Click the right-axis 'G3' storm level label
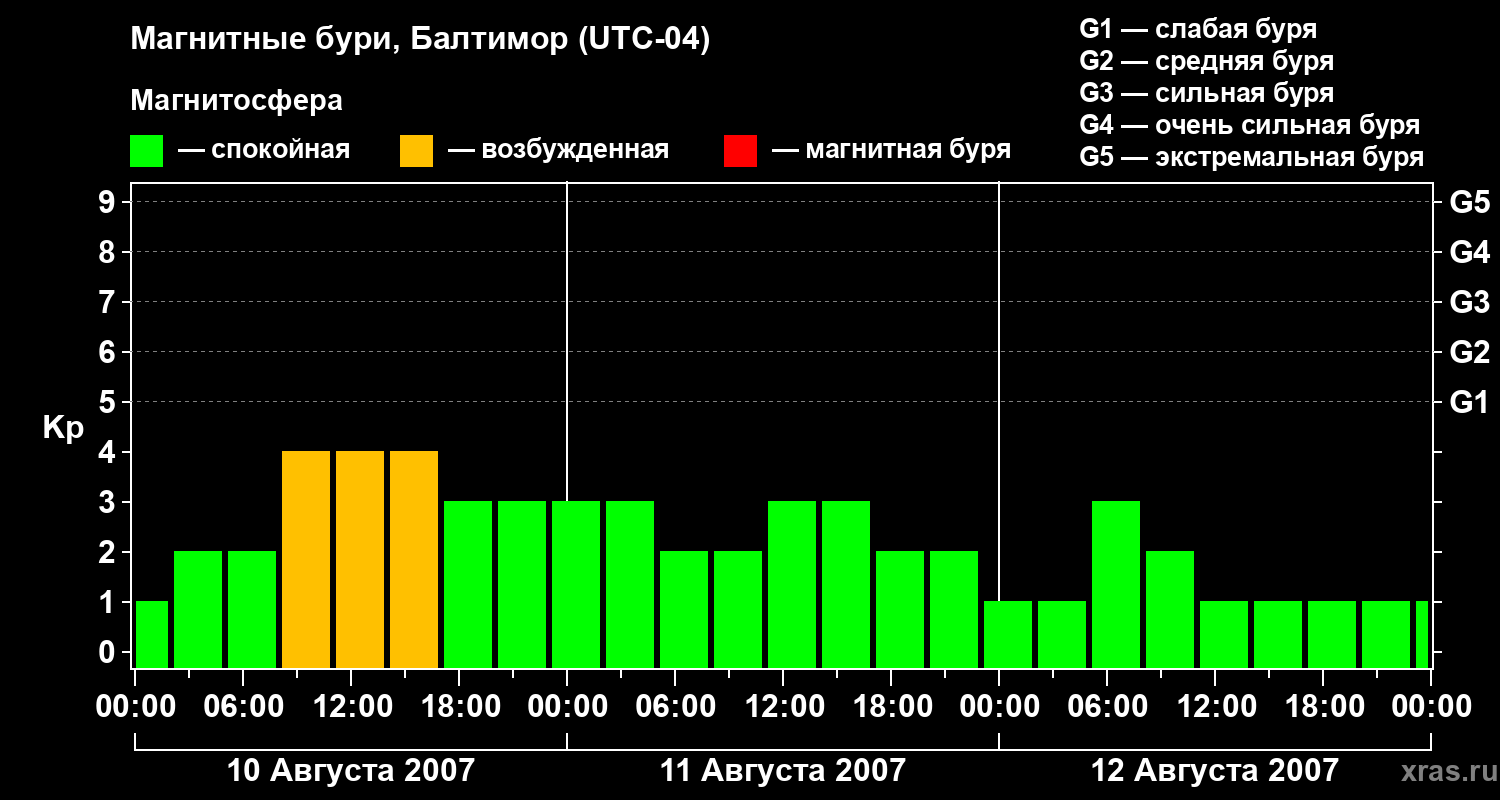Image resolution: width=1500 pixels, height=800 pixels. (1469, 302)
